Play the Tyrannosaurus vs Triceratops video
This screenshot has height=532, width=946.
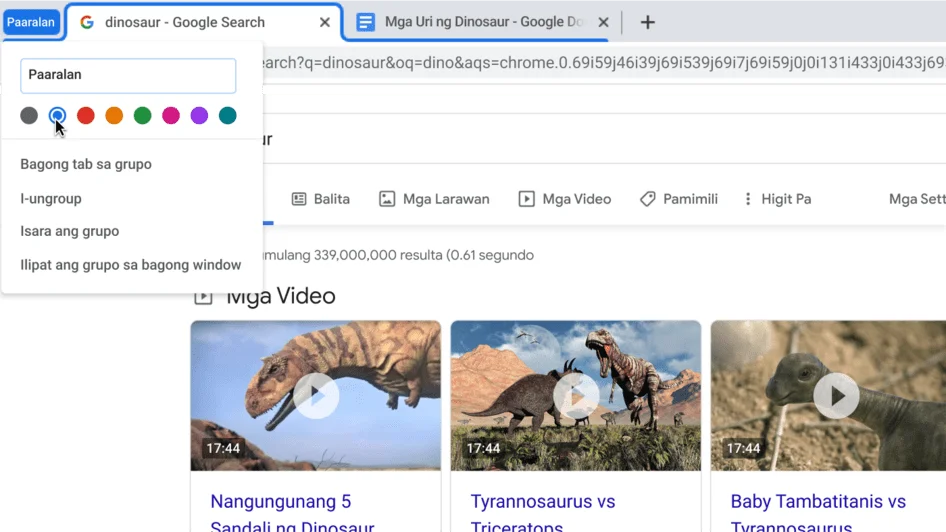576,396
